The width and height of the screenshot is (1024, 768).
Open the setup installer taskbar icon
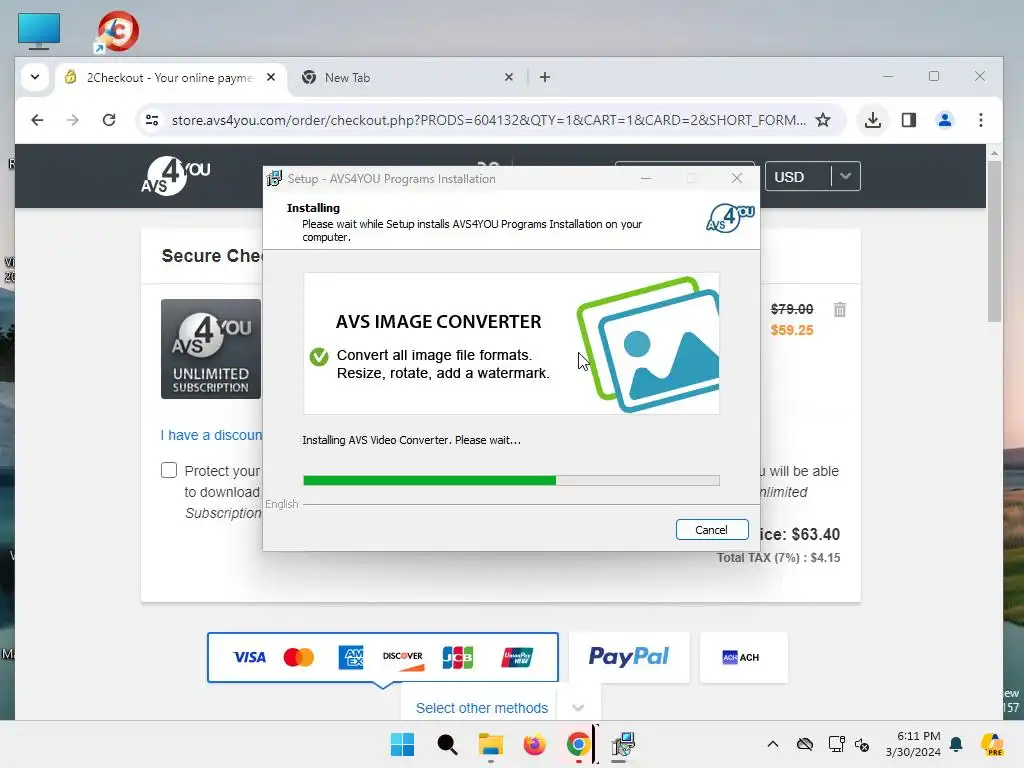pos(623,744)
